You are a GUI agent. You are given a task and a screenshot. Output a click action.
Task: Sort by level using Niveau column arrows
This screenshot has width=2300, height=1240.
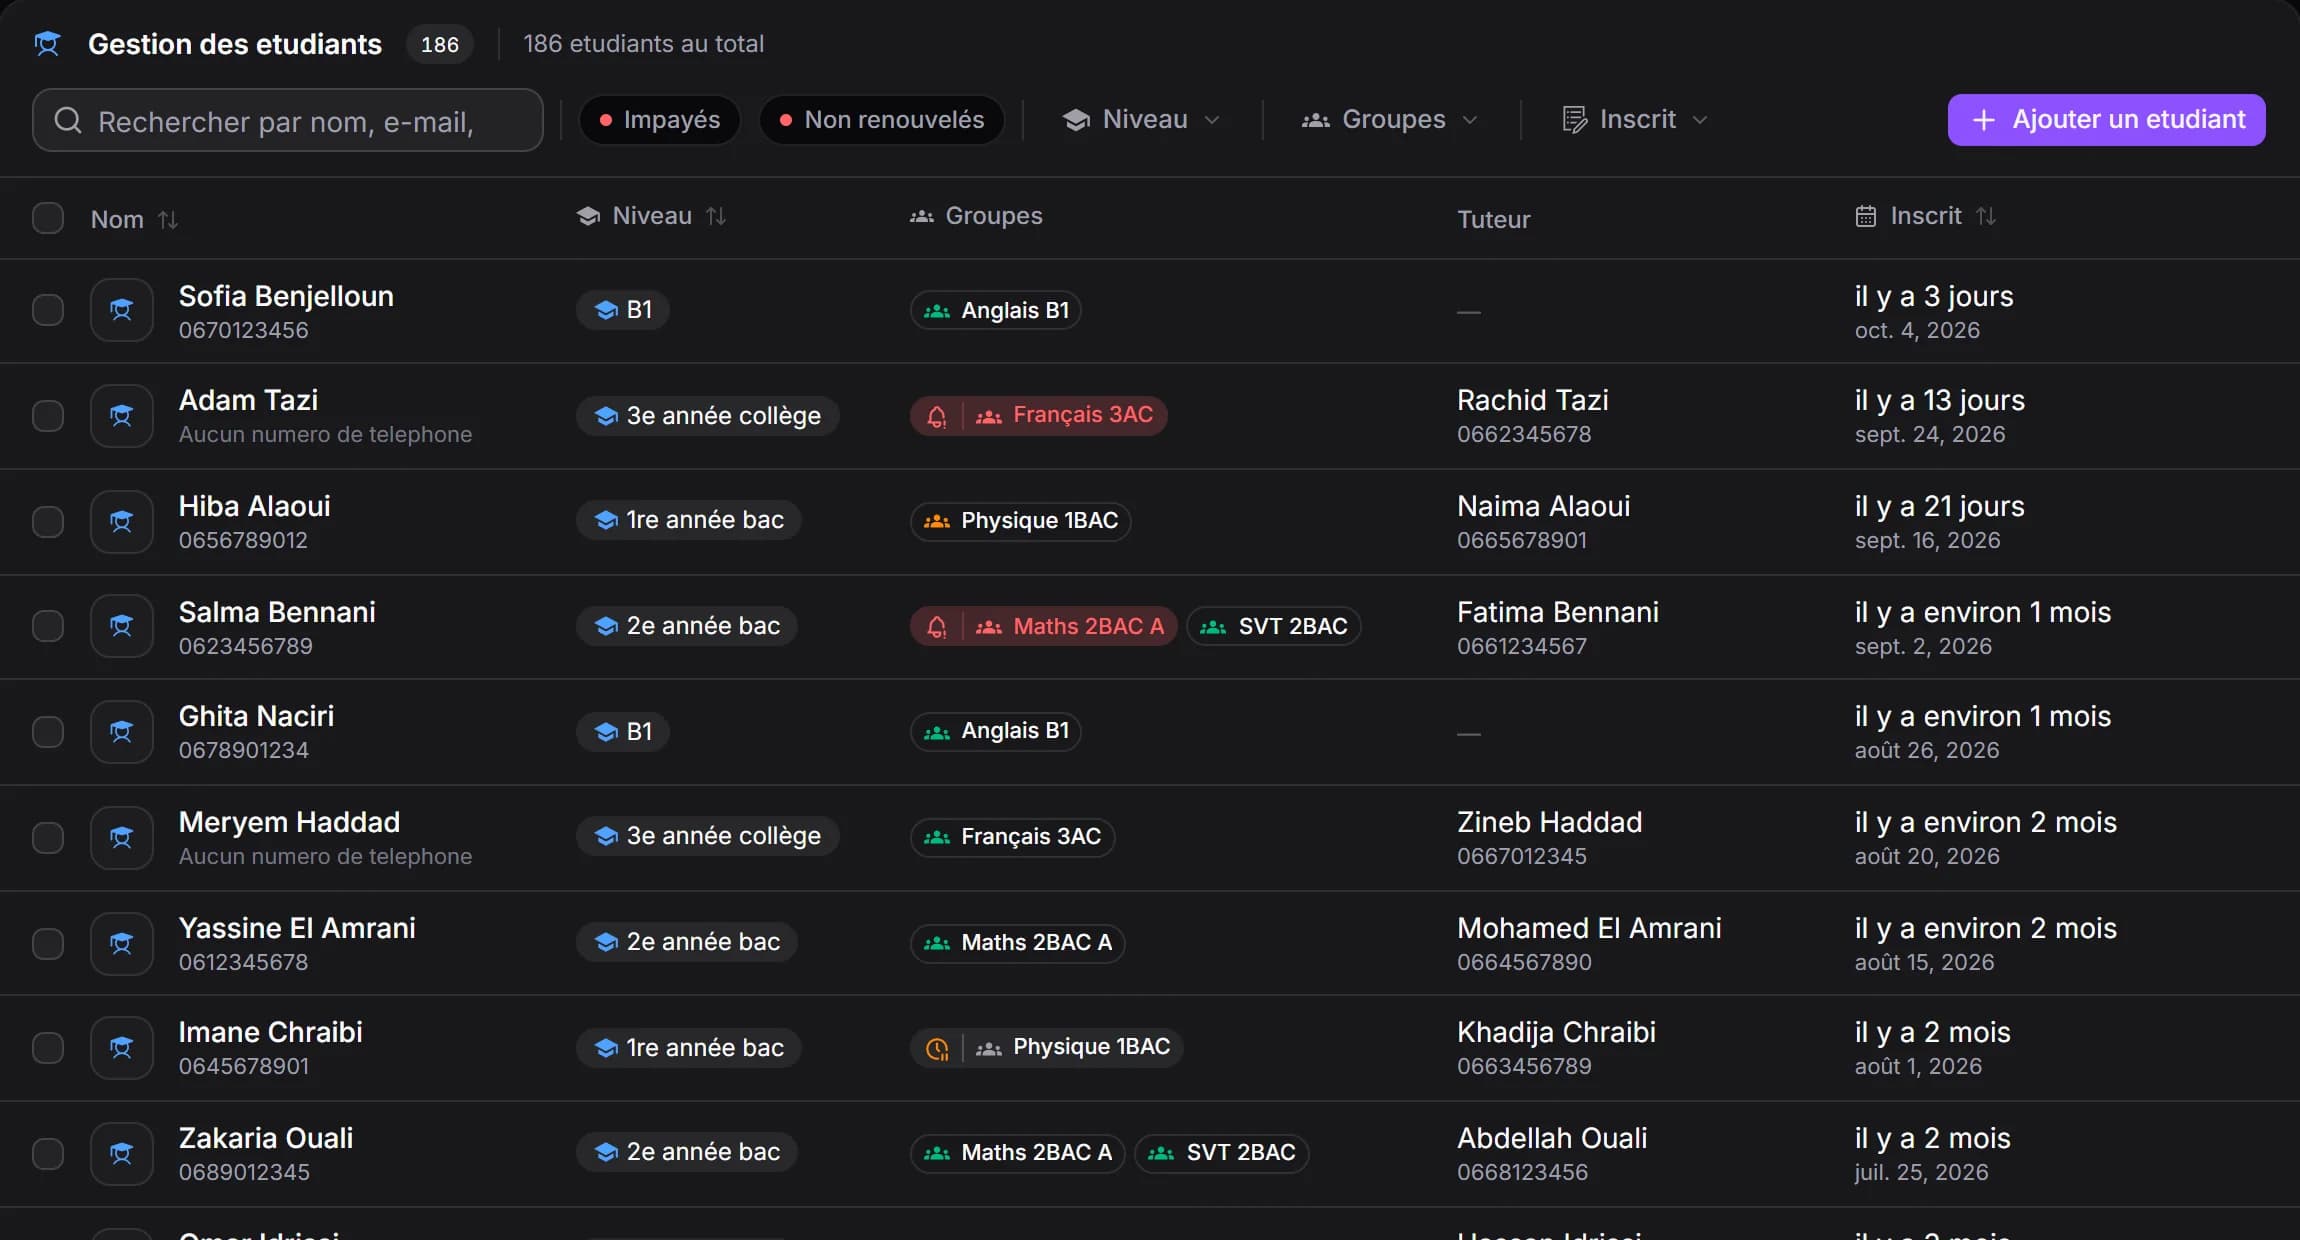pos(716,216)
